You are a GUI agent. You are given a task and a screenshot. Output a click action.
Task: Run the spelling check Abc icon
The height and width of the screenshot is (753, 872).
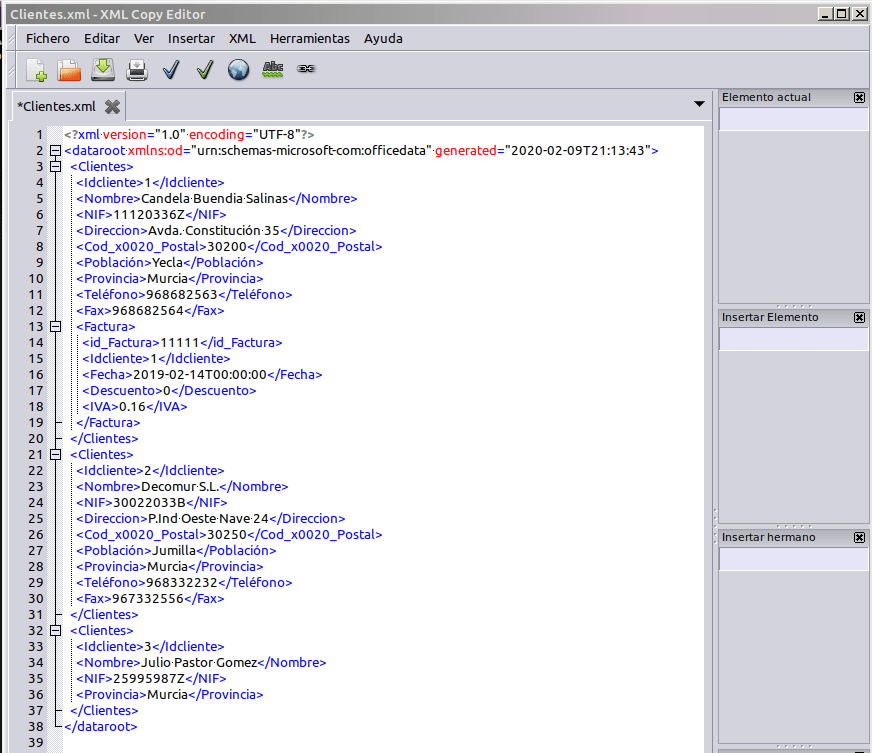click(x=272, y=69)
